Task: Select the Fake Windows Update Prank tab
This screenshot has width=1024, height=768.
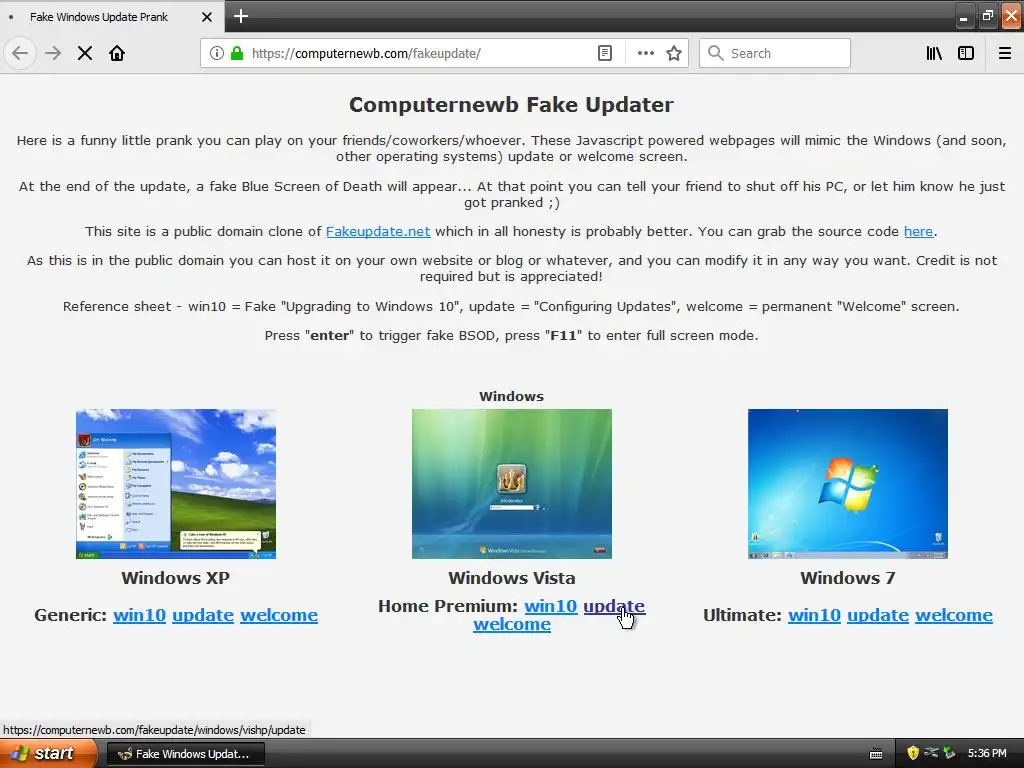Action: coord(111,16)
